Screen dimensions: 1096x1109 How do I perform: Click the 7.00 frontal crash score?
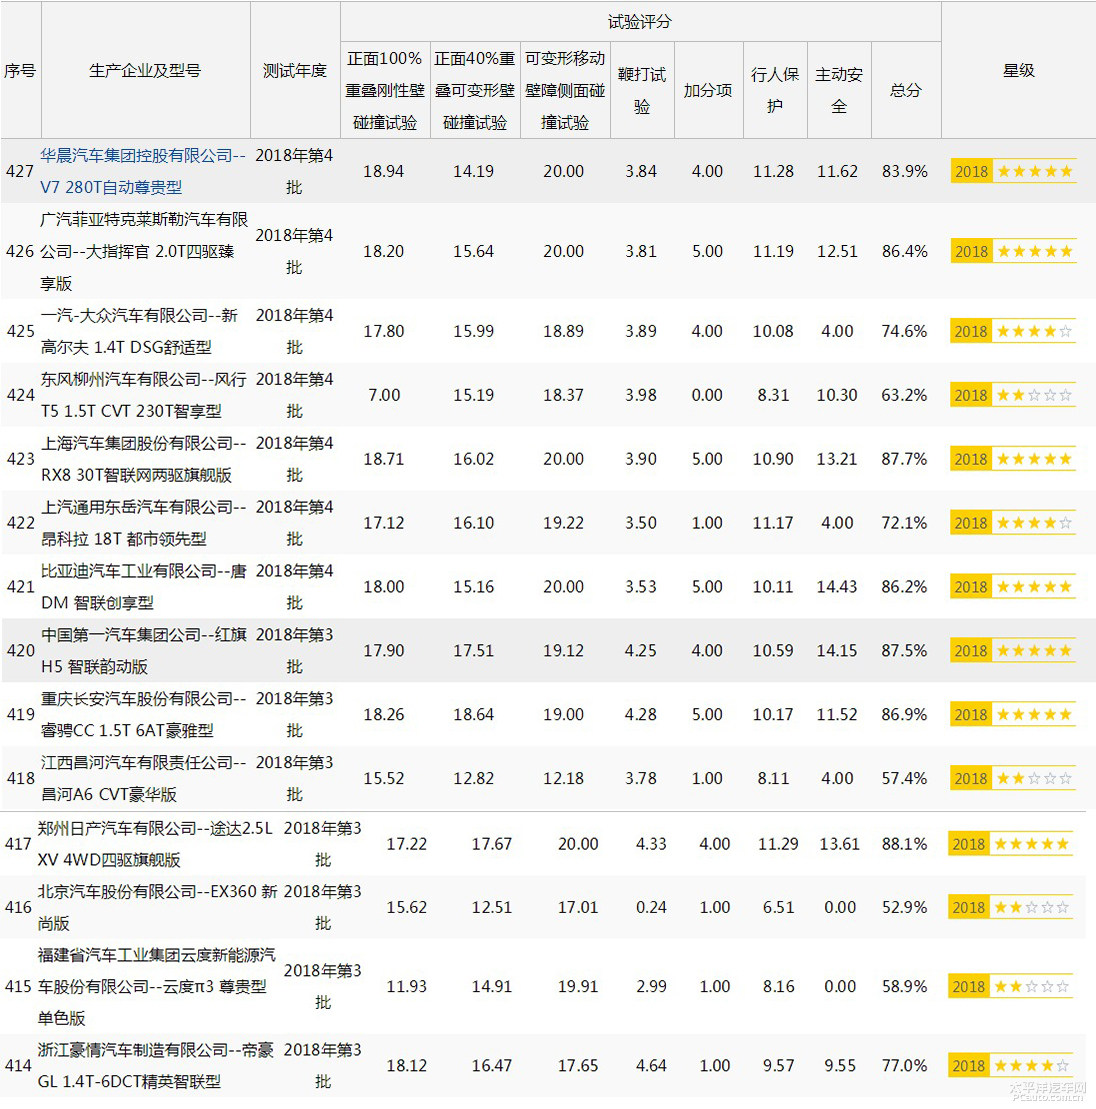(384, 395)
